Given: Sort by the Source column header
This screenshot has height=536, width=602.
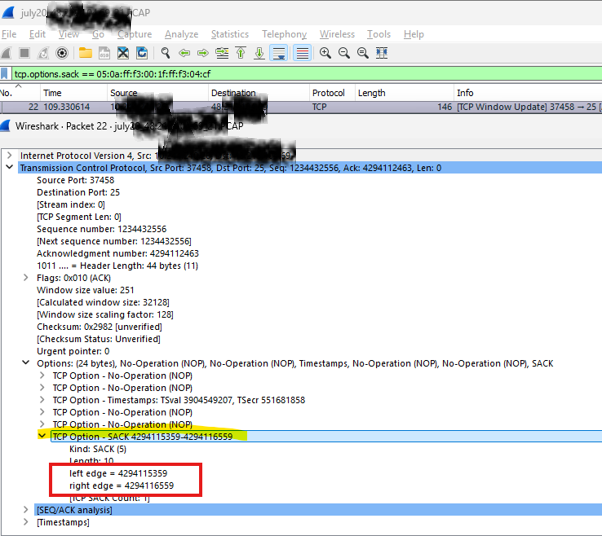Looking at the screenshot, I should click(158, 93).
